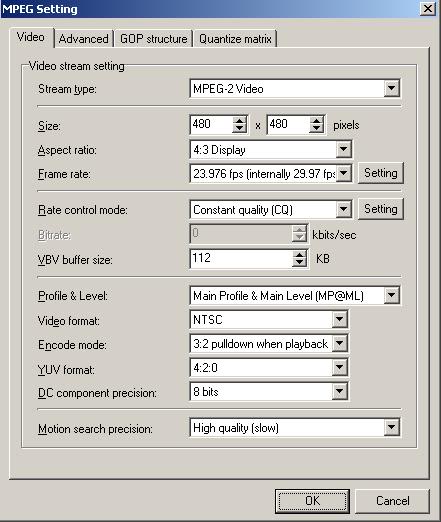The image size is (441, 522).
Task: Open the Video format NTSC dropdown
Action: (x=339, y=320)
